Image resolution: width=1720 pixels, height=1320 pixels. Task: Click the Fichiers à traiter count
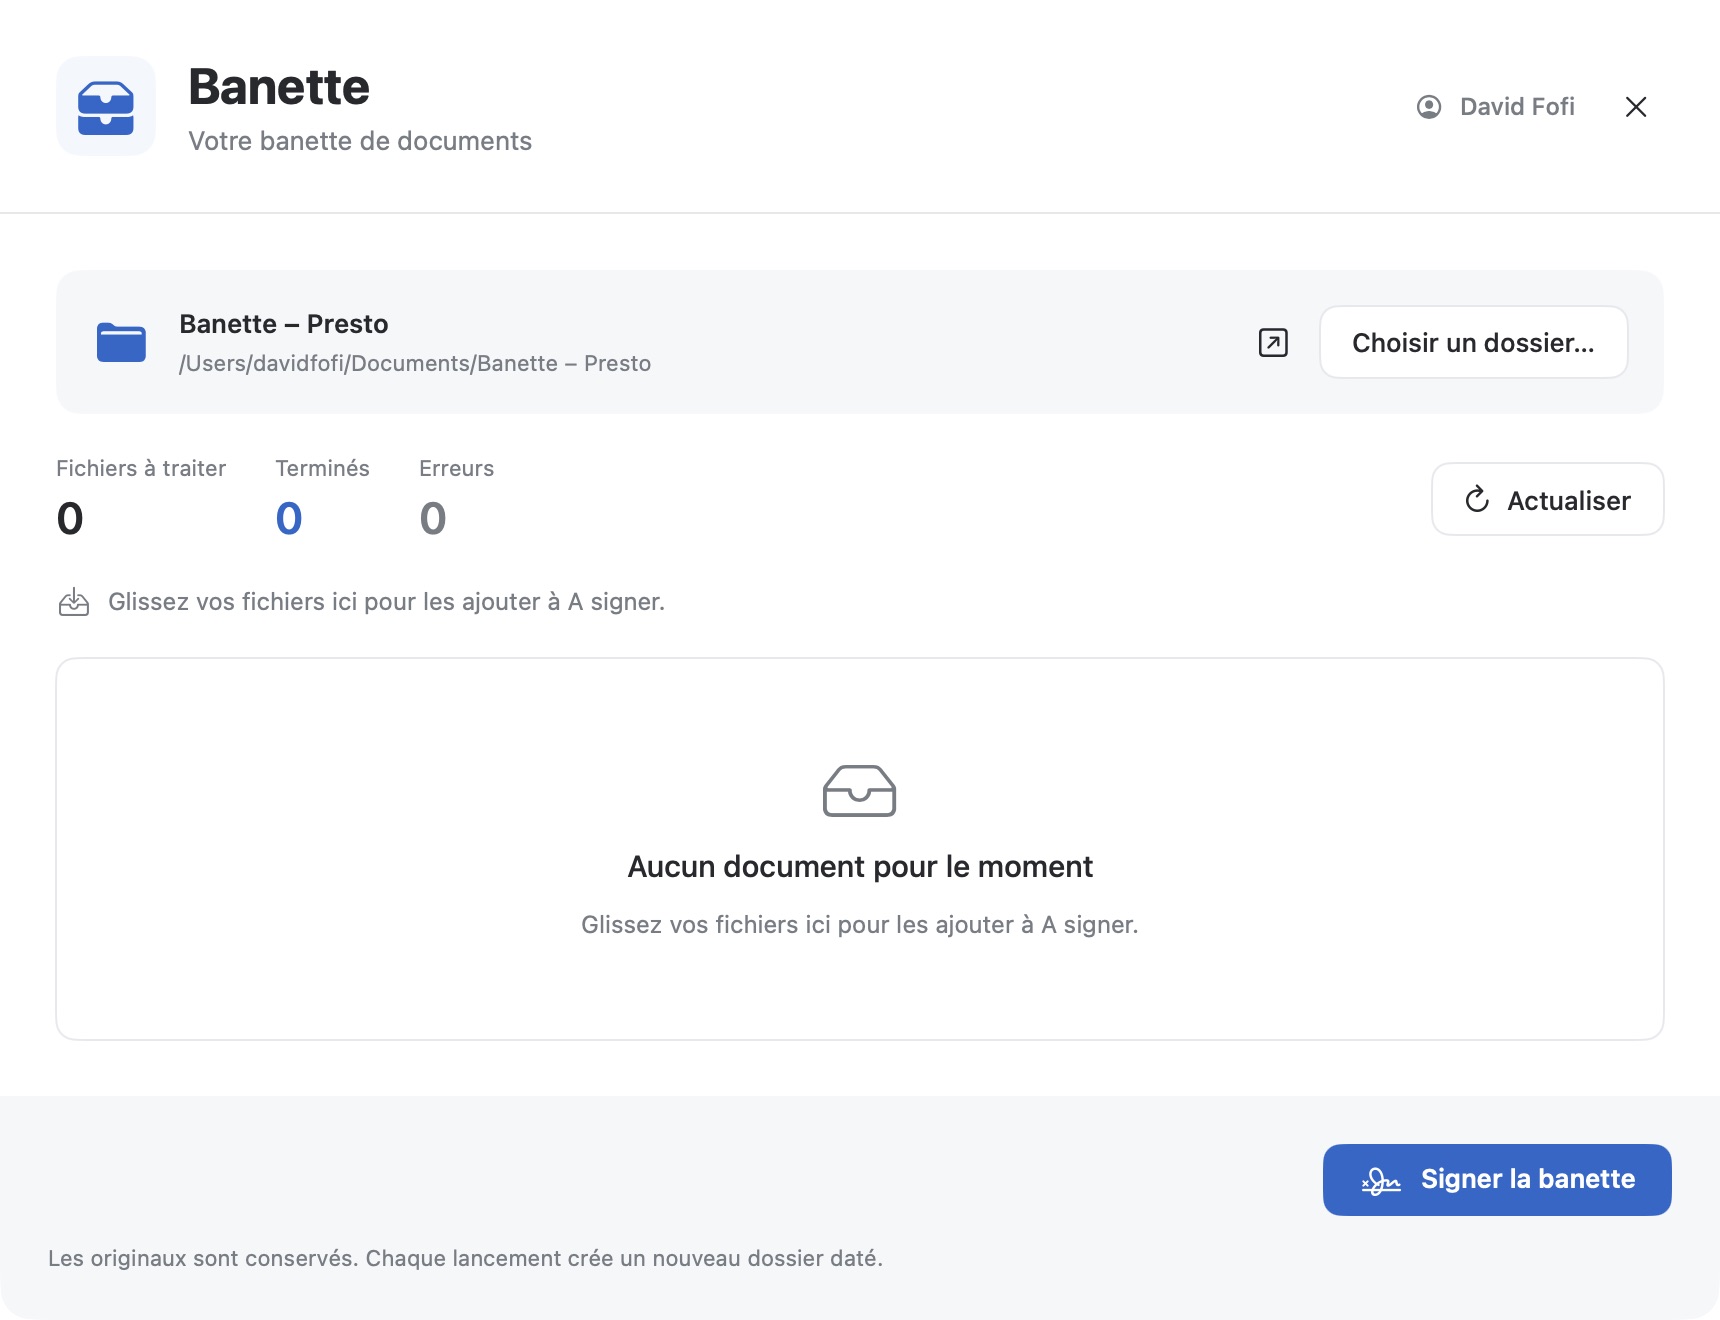click(70, 518)
